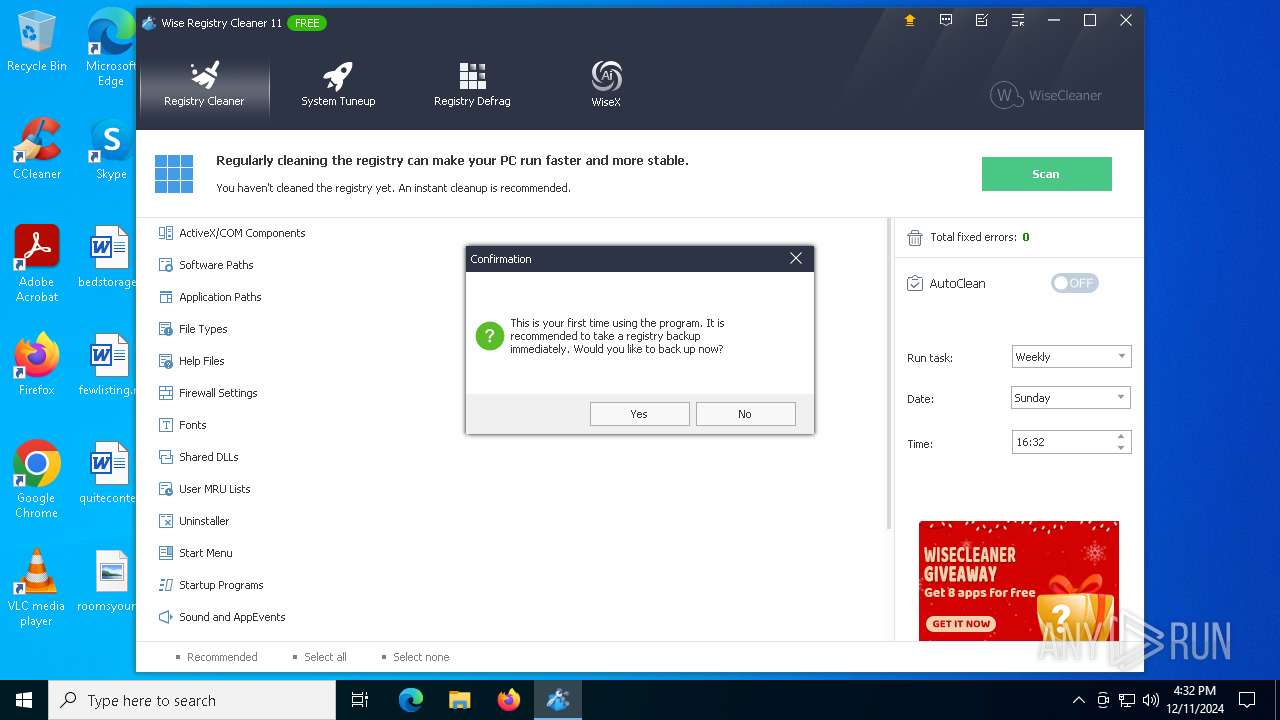Click the WiseCleaner logo
Screen dimensions: 1280x720
[x=1046, y=95]
